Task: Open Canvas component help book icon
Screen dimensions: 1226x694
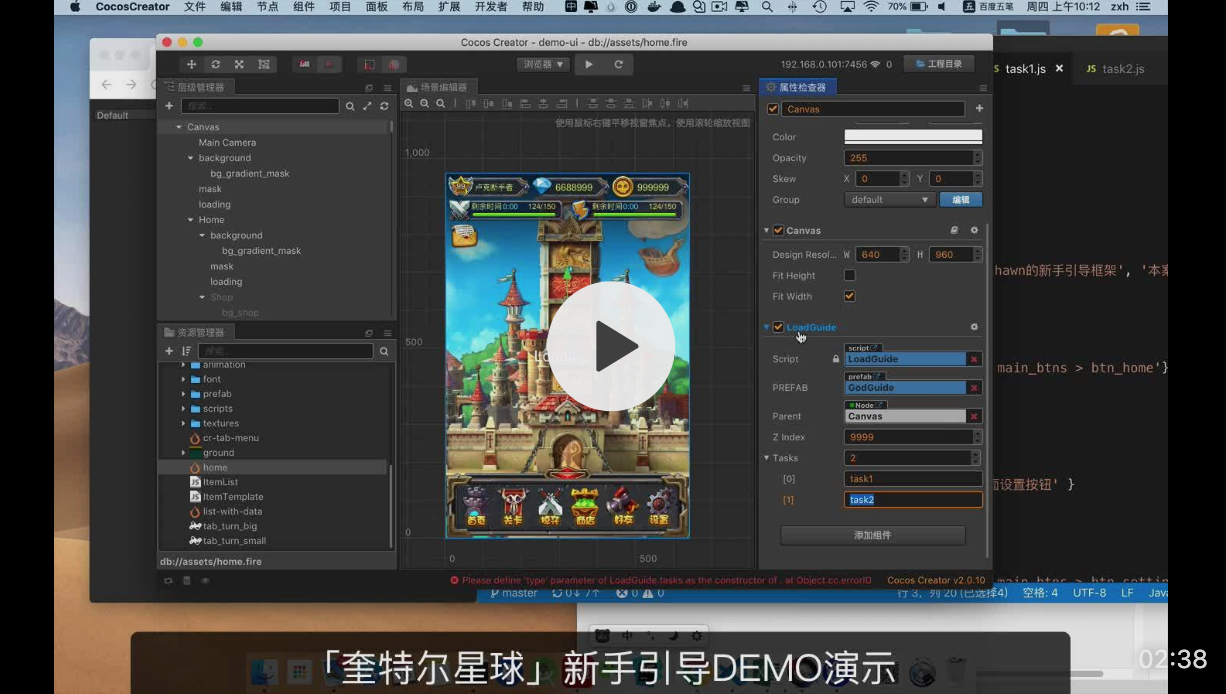Action: pyautogui.click(x=954, y=230)
